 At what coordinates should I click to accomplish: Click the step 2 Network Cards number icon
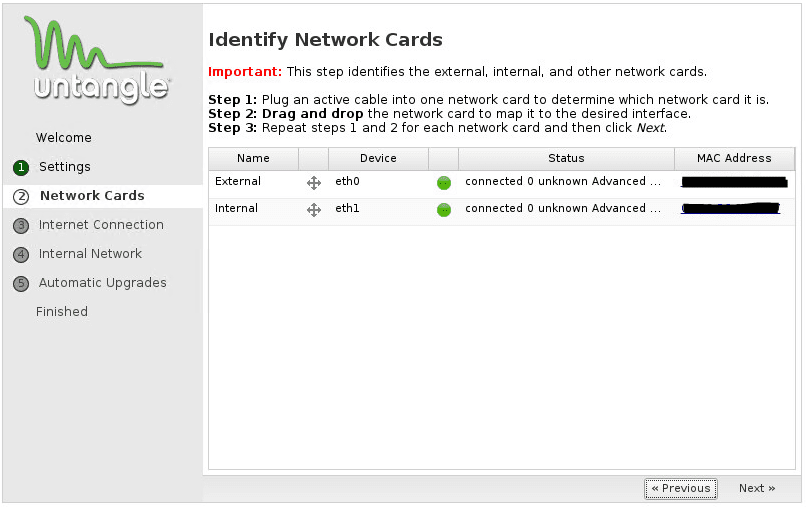point(21,197)
